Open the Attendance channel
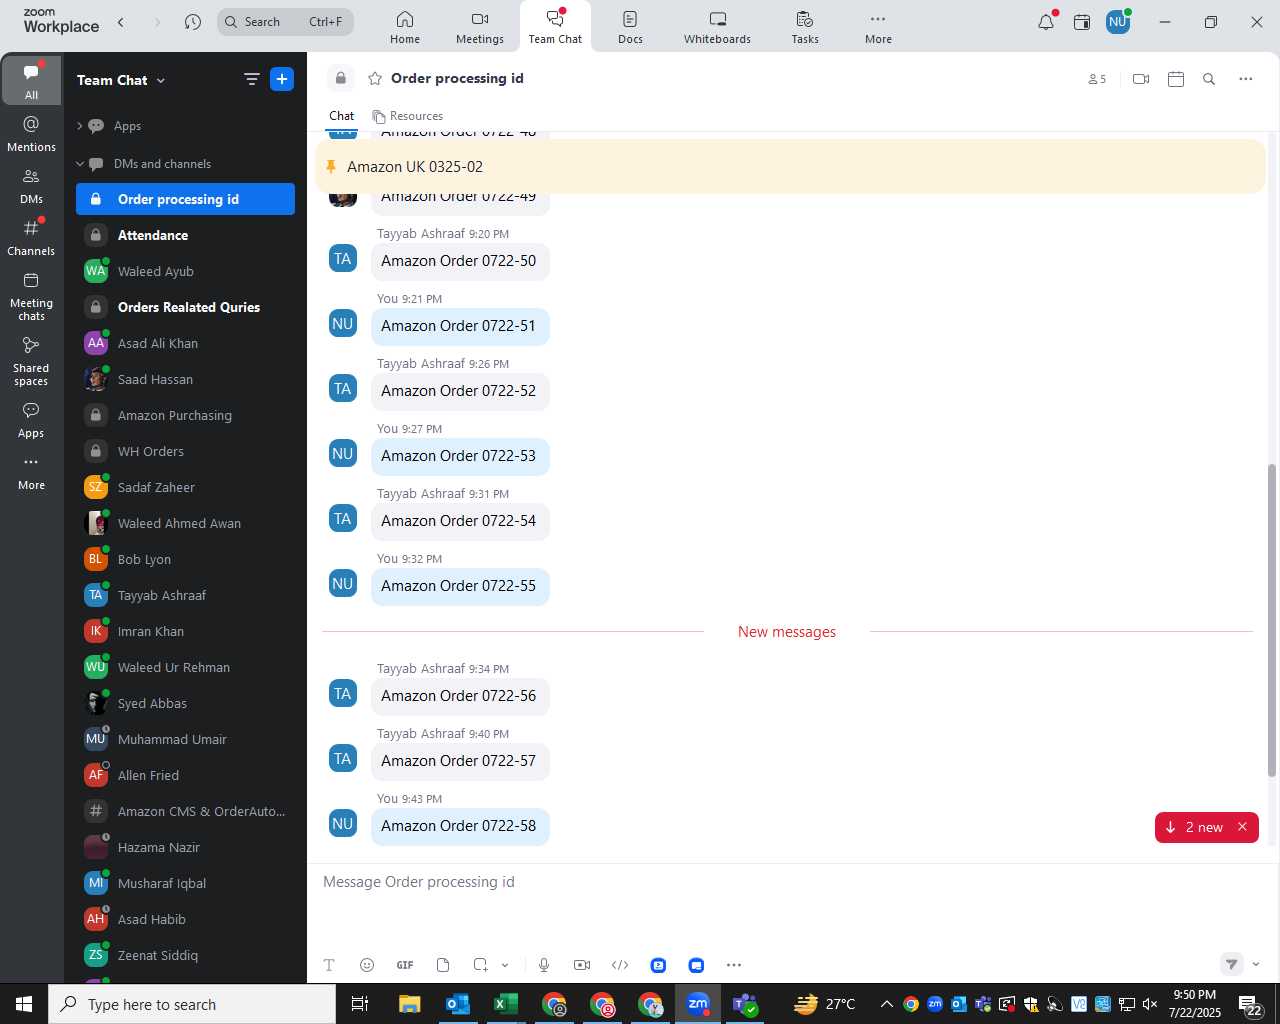The width and height of the screenshot is (1280, 1024). [x=185, y=235]
